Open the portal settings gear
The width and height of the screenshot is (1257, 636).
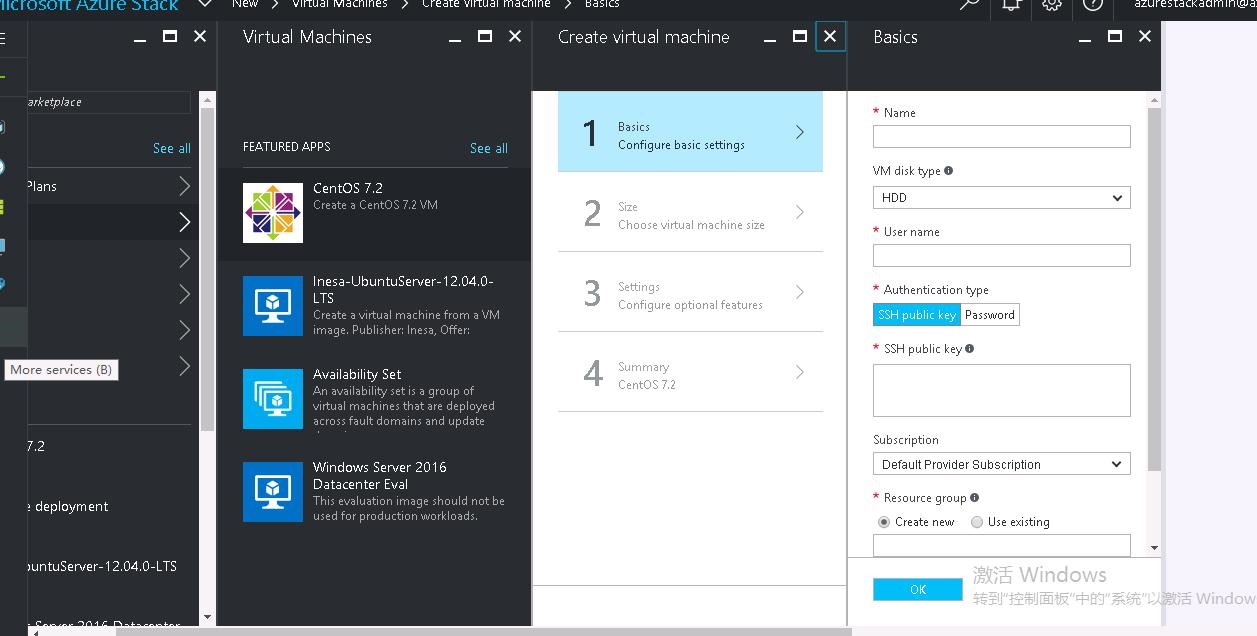click(x=1051, y=5)
